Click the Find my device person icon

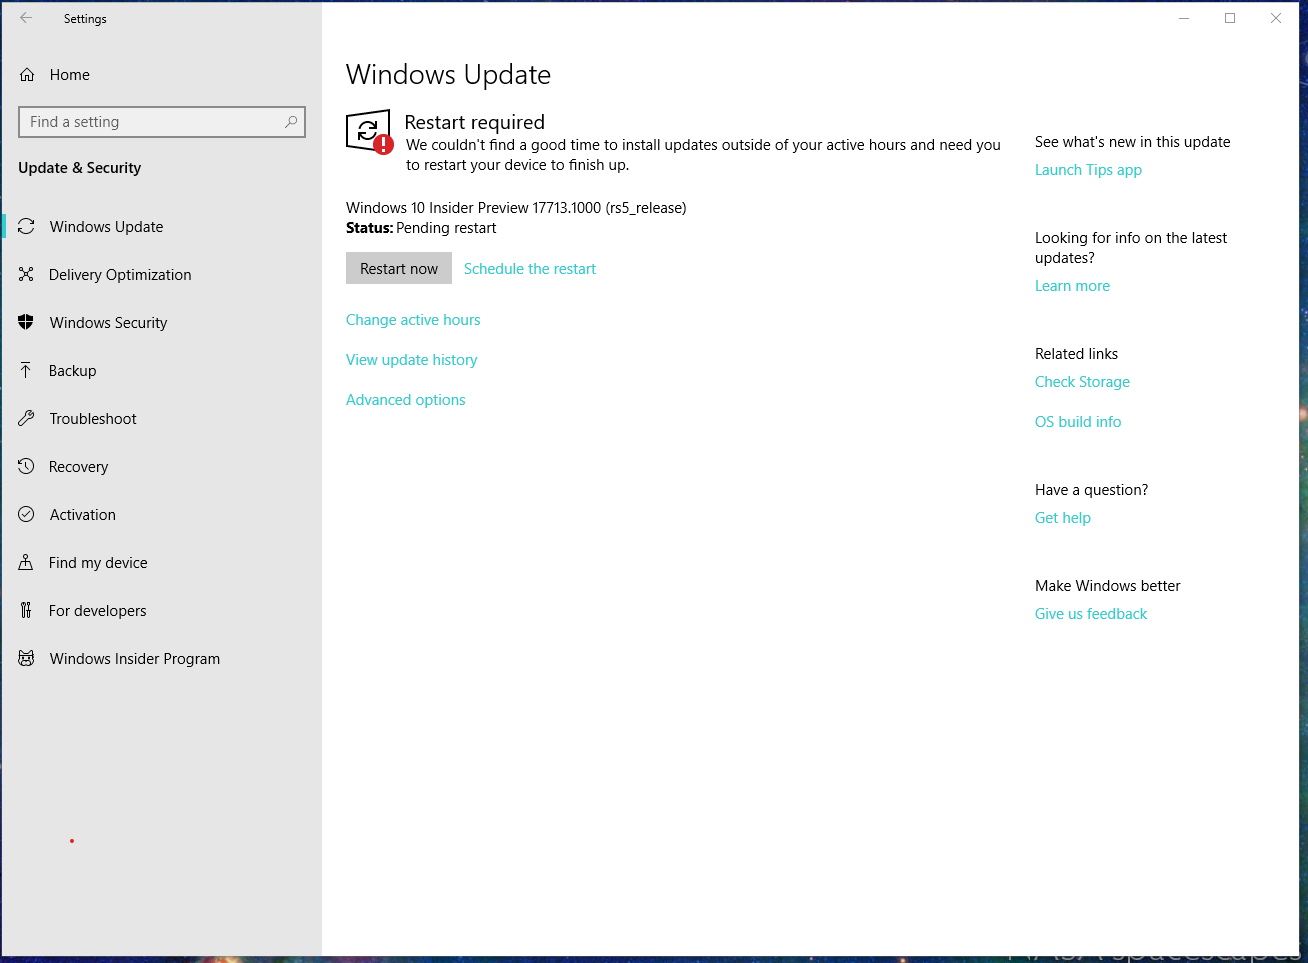click(x=26, y=562)
